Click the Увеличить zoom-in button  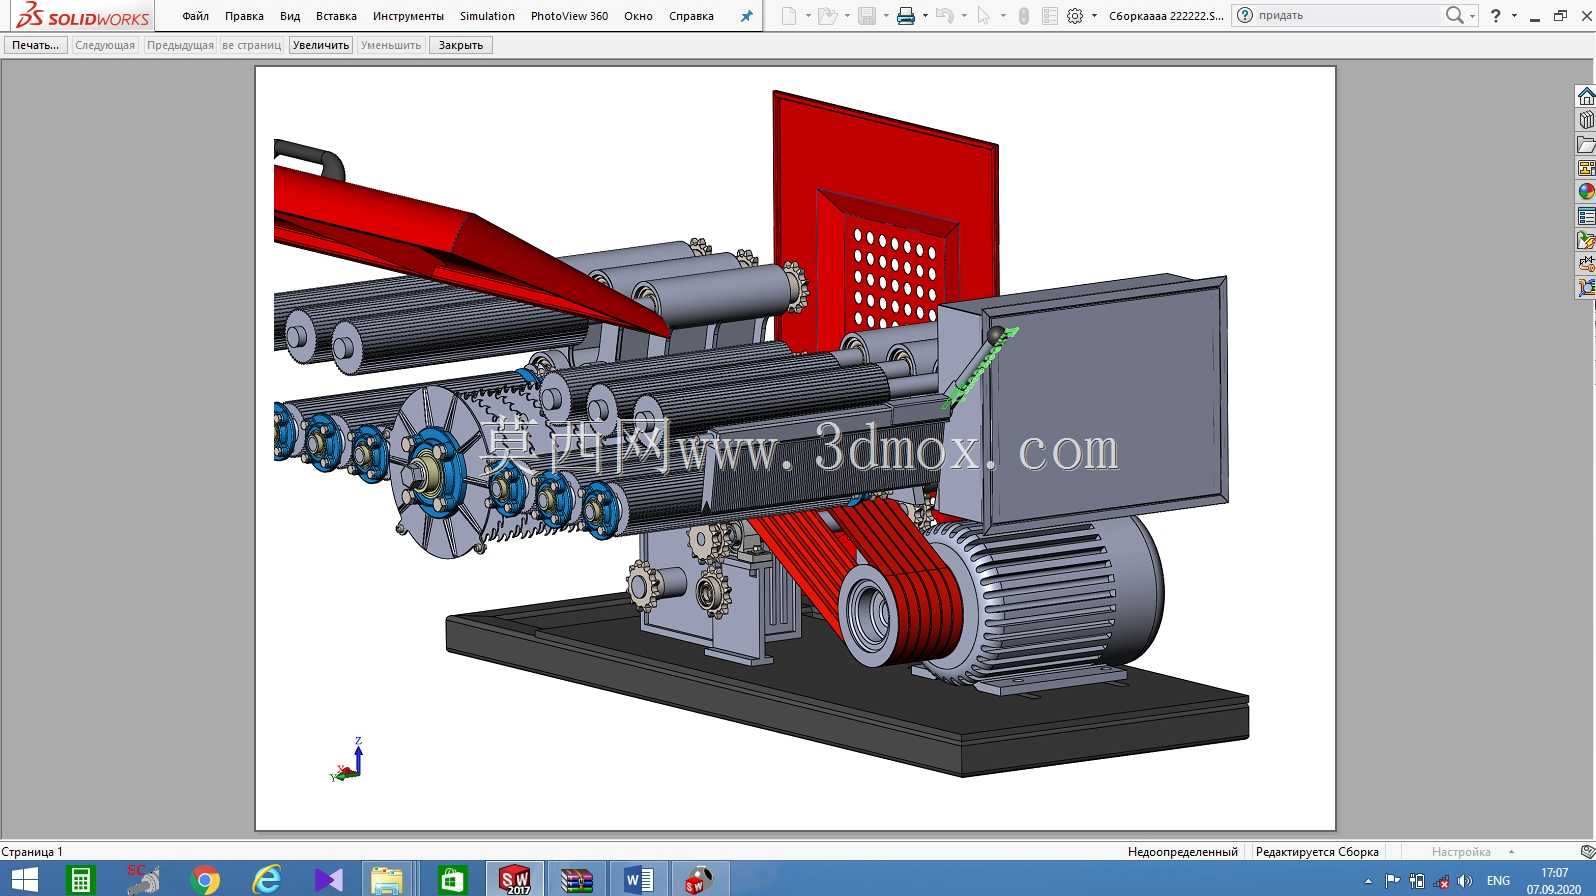pos(321,45)
